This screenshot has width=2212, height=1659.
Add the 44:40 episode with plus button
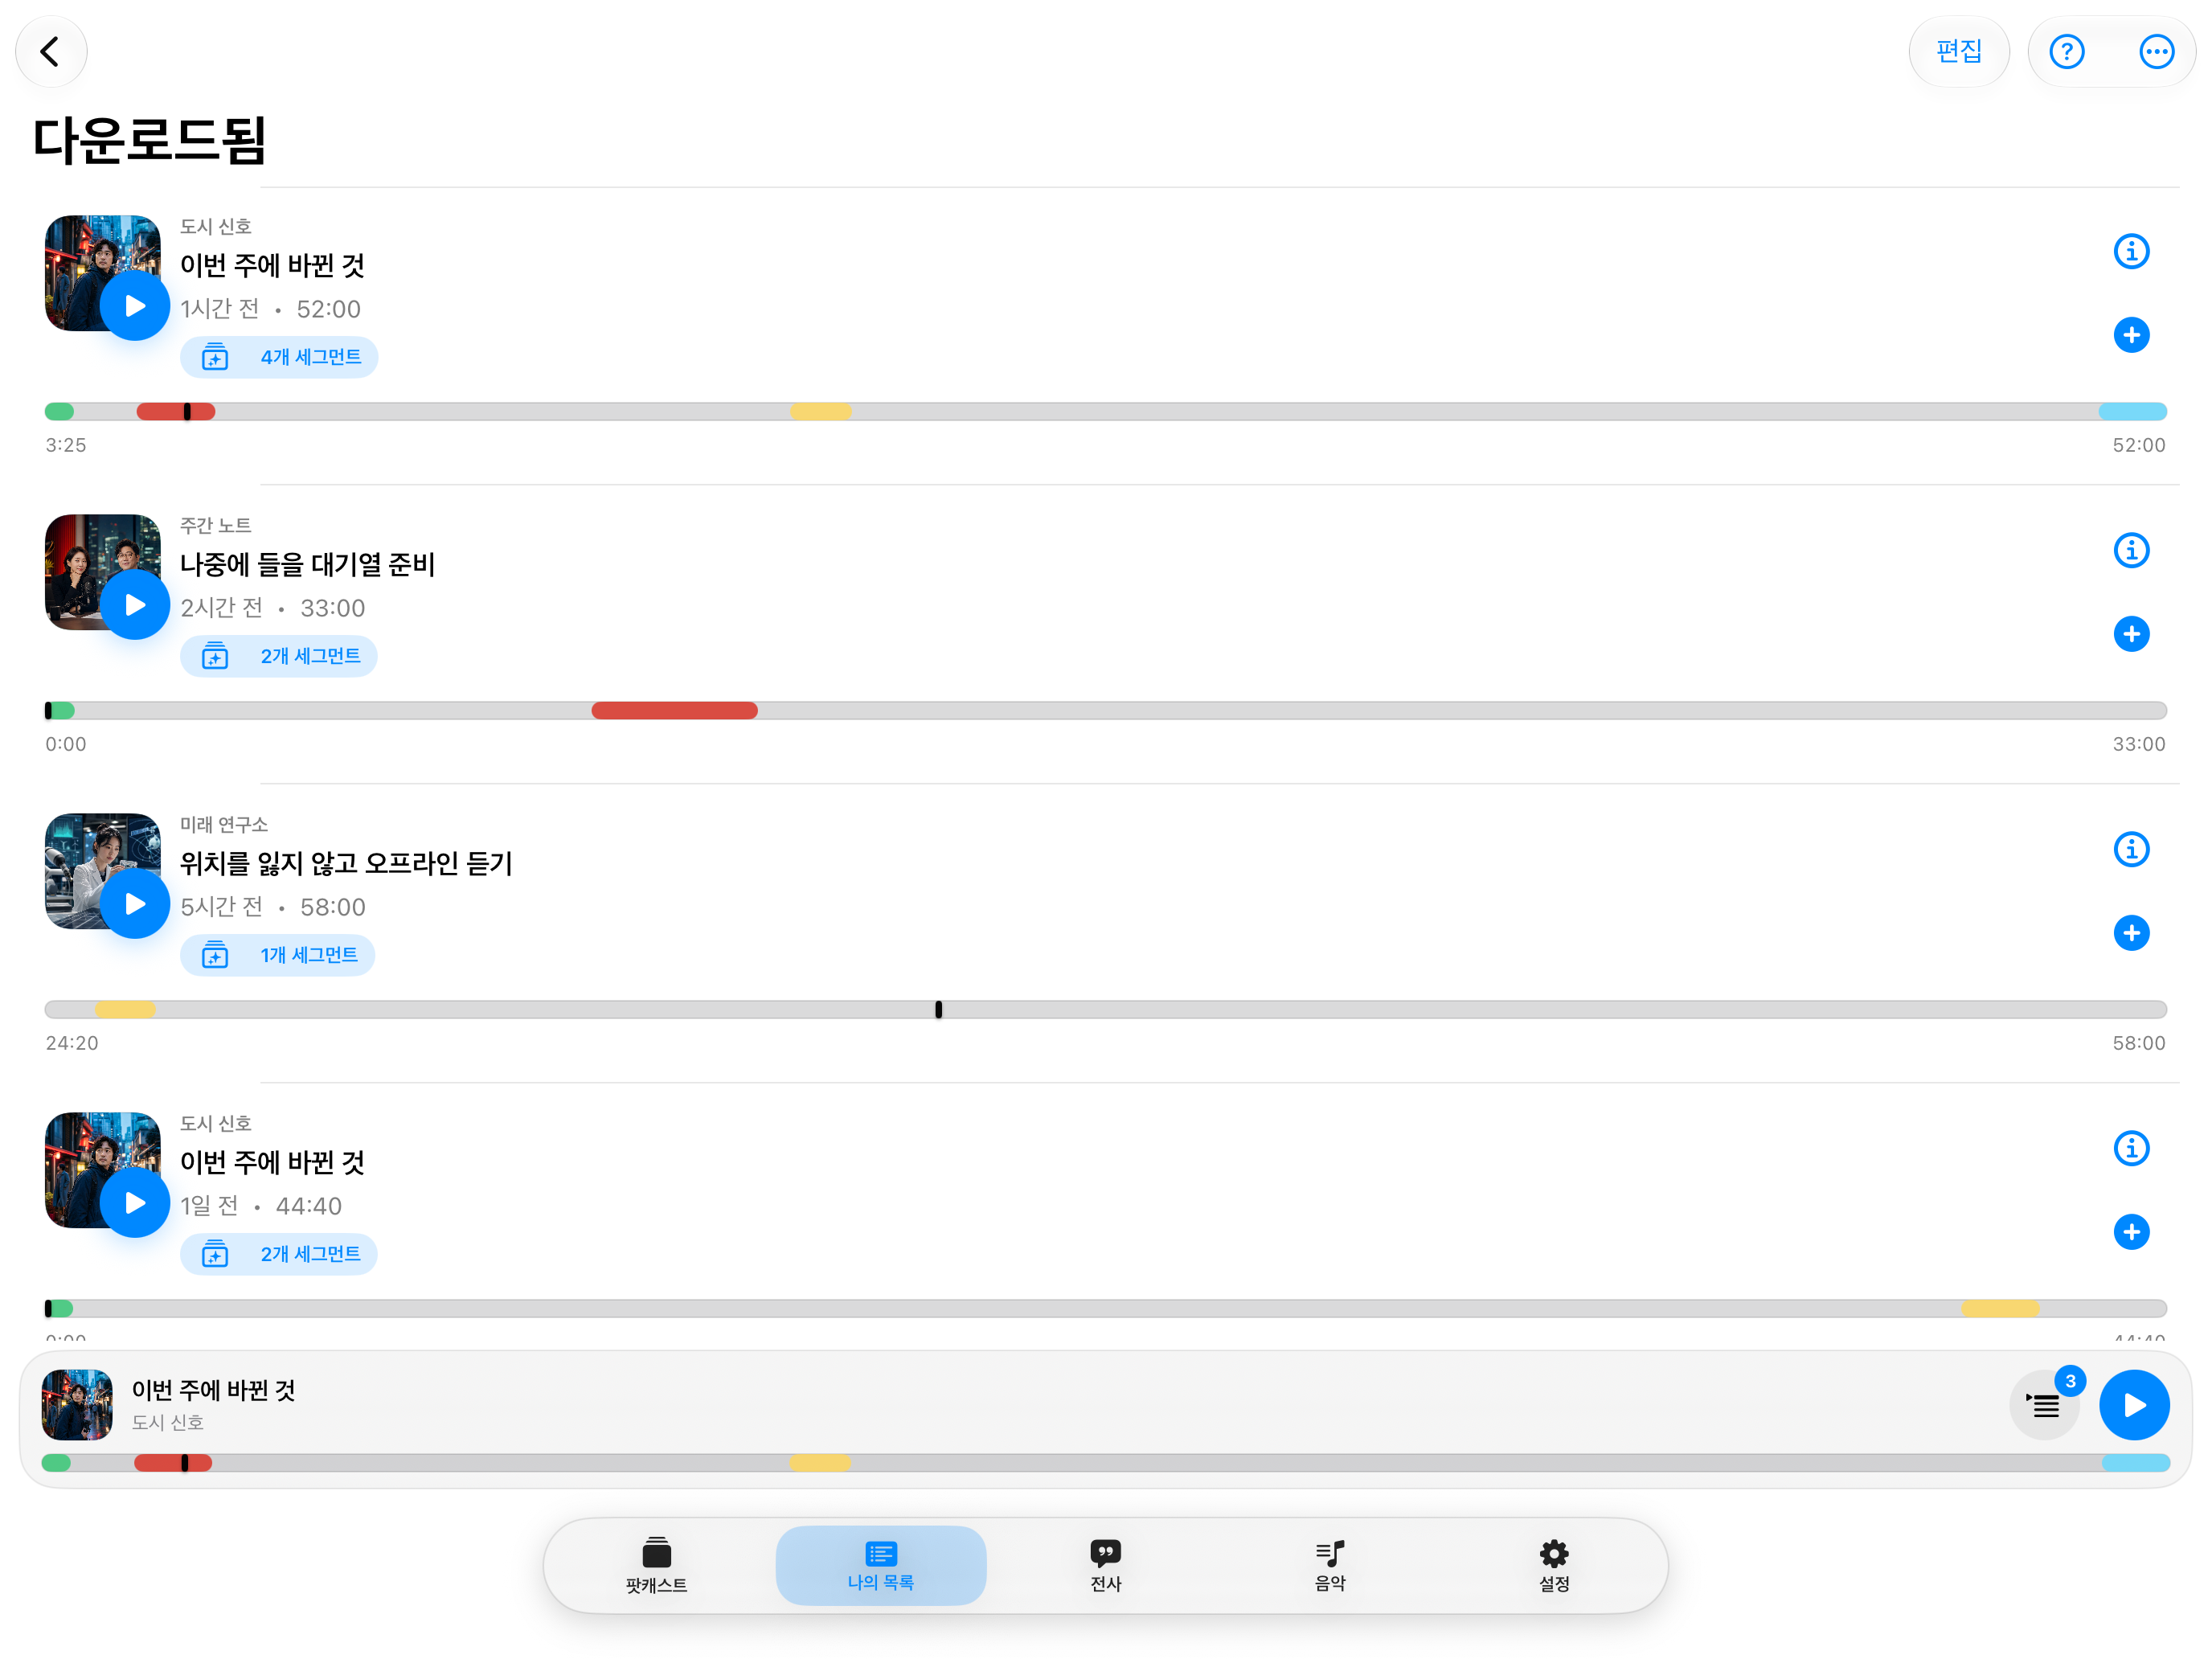click(2131, 1232)
